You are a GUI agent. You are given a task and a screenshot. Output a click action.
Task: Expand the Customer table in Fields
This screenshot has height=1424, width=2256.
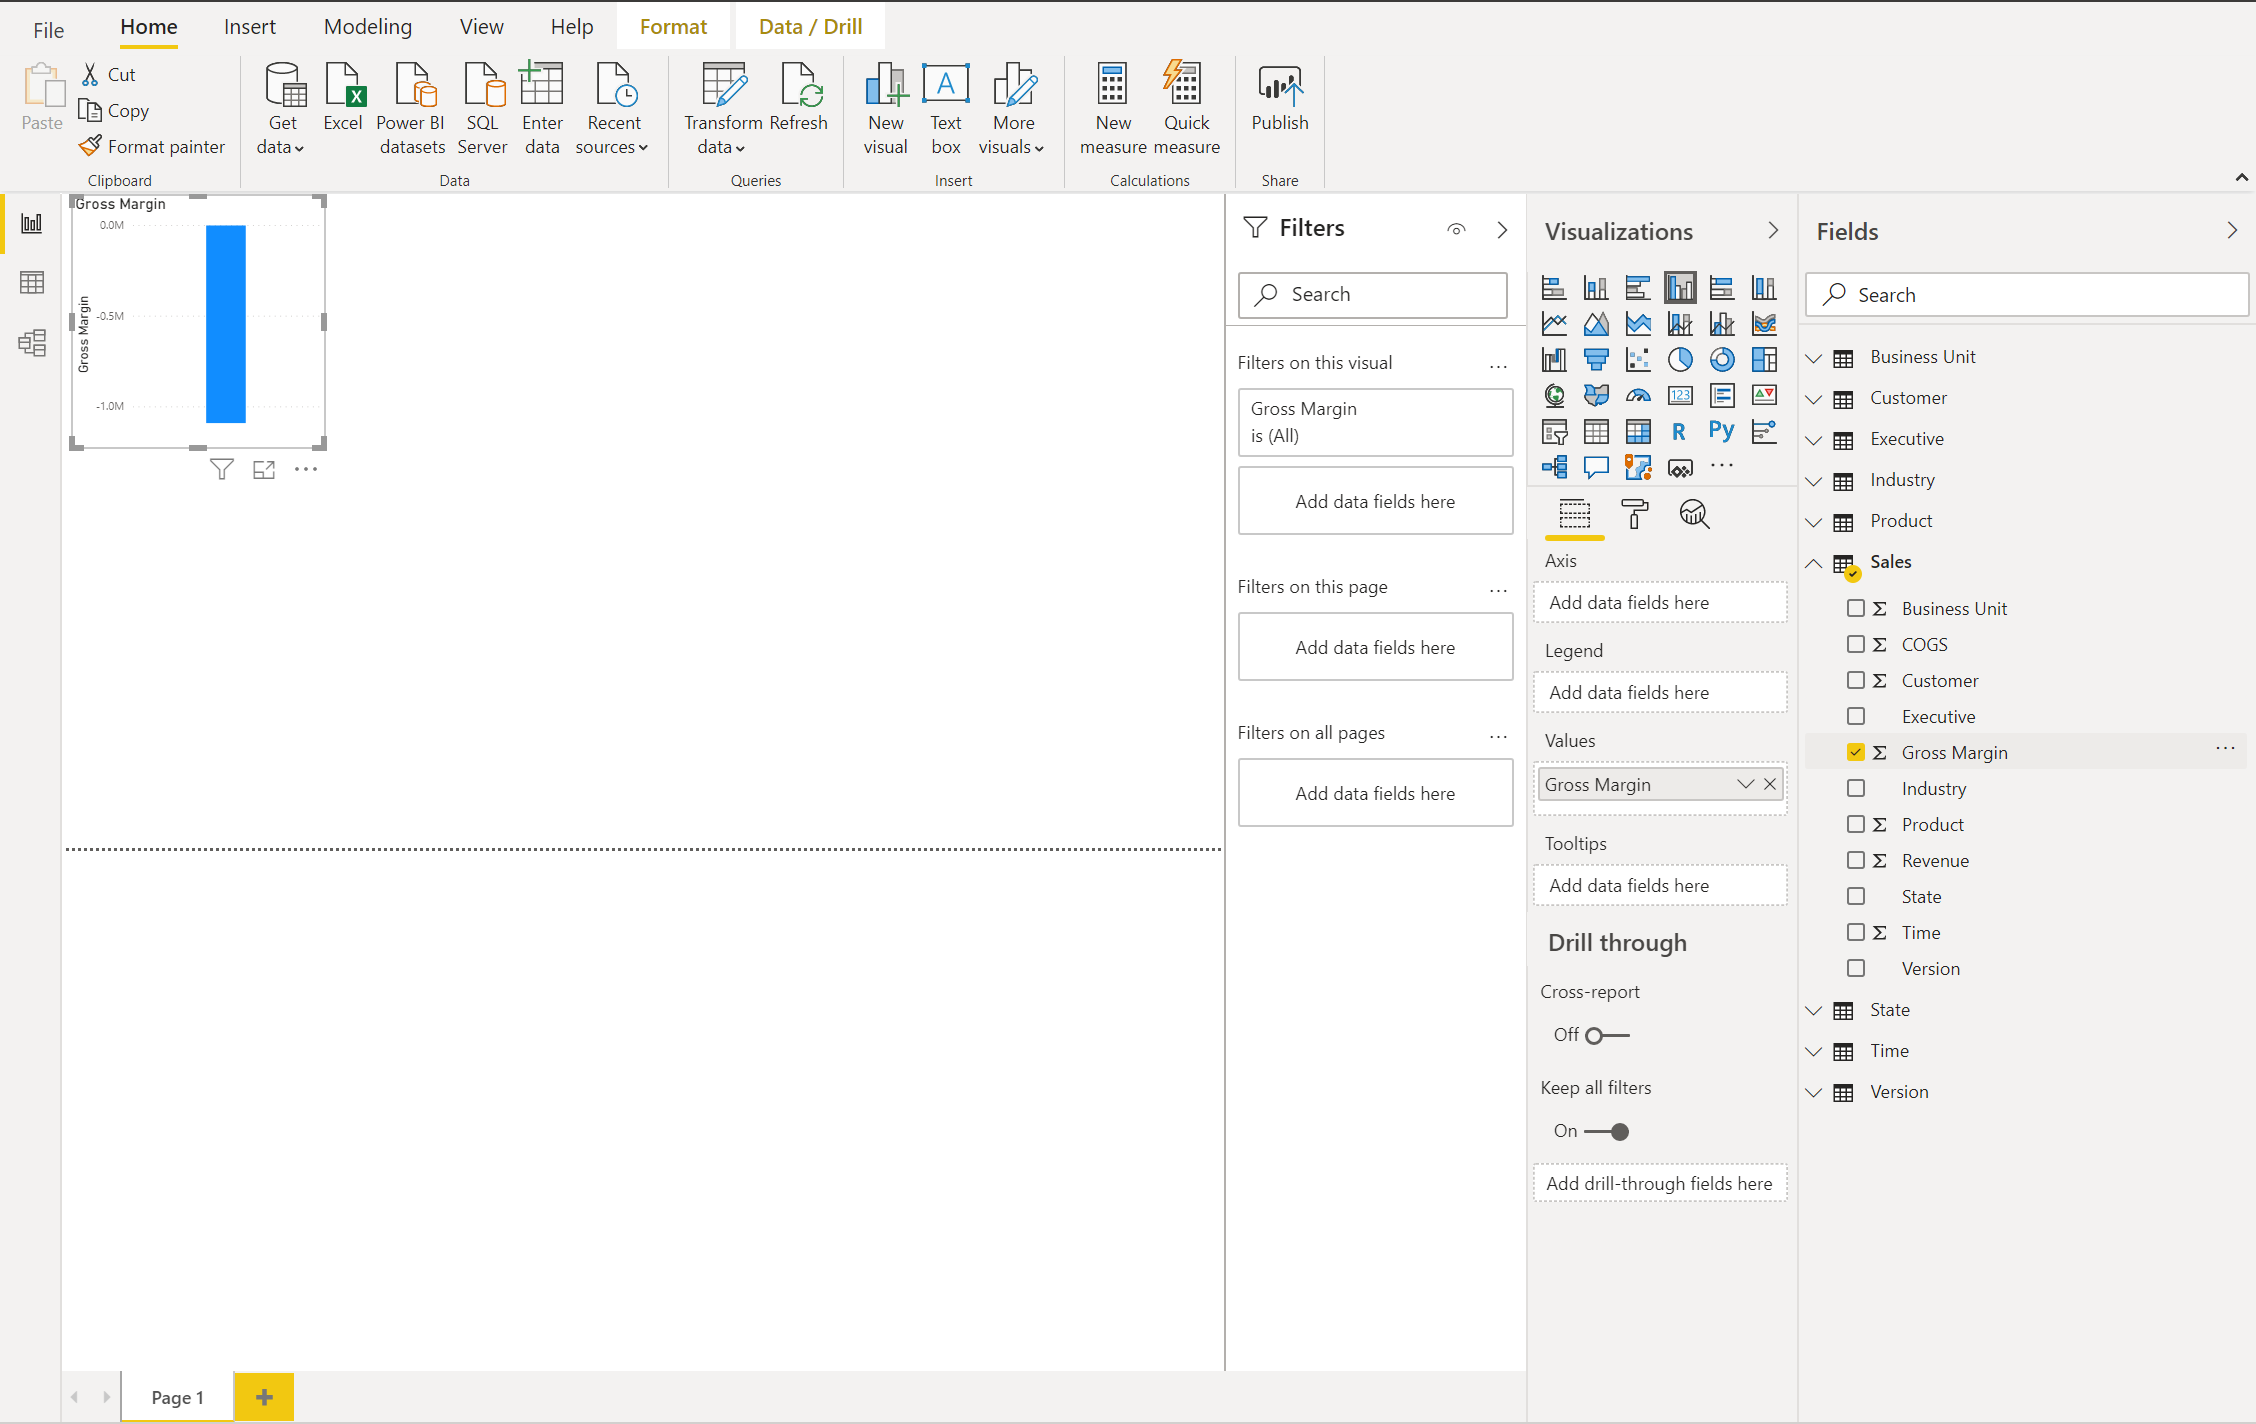pyautogui.click(x=1814, y=399)
